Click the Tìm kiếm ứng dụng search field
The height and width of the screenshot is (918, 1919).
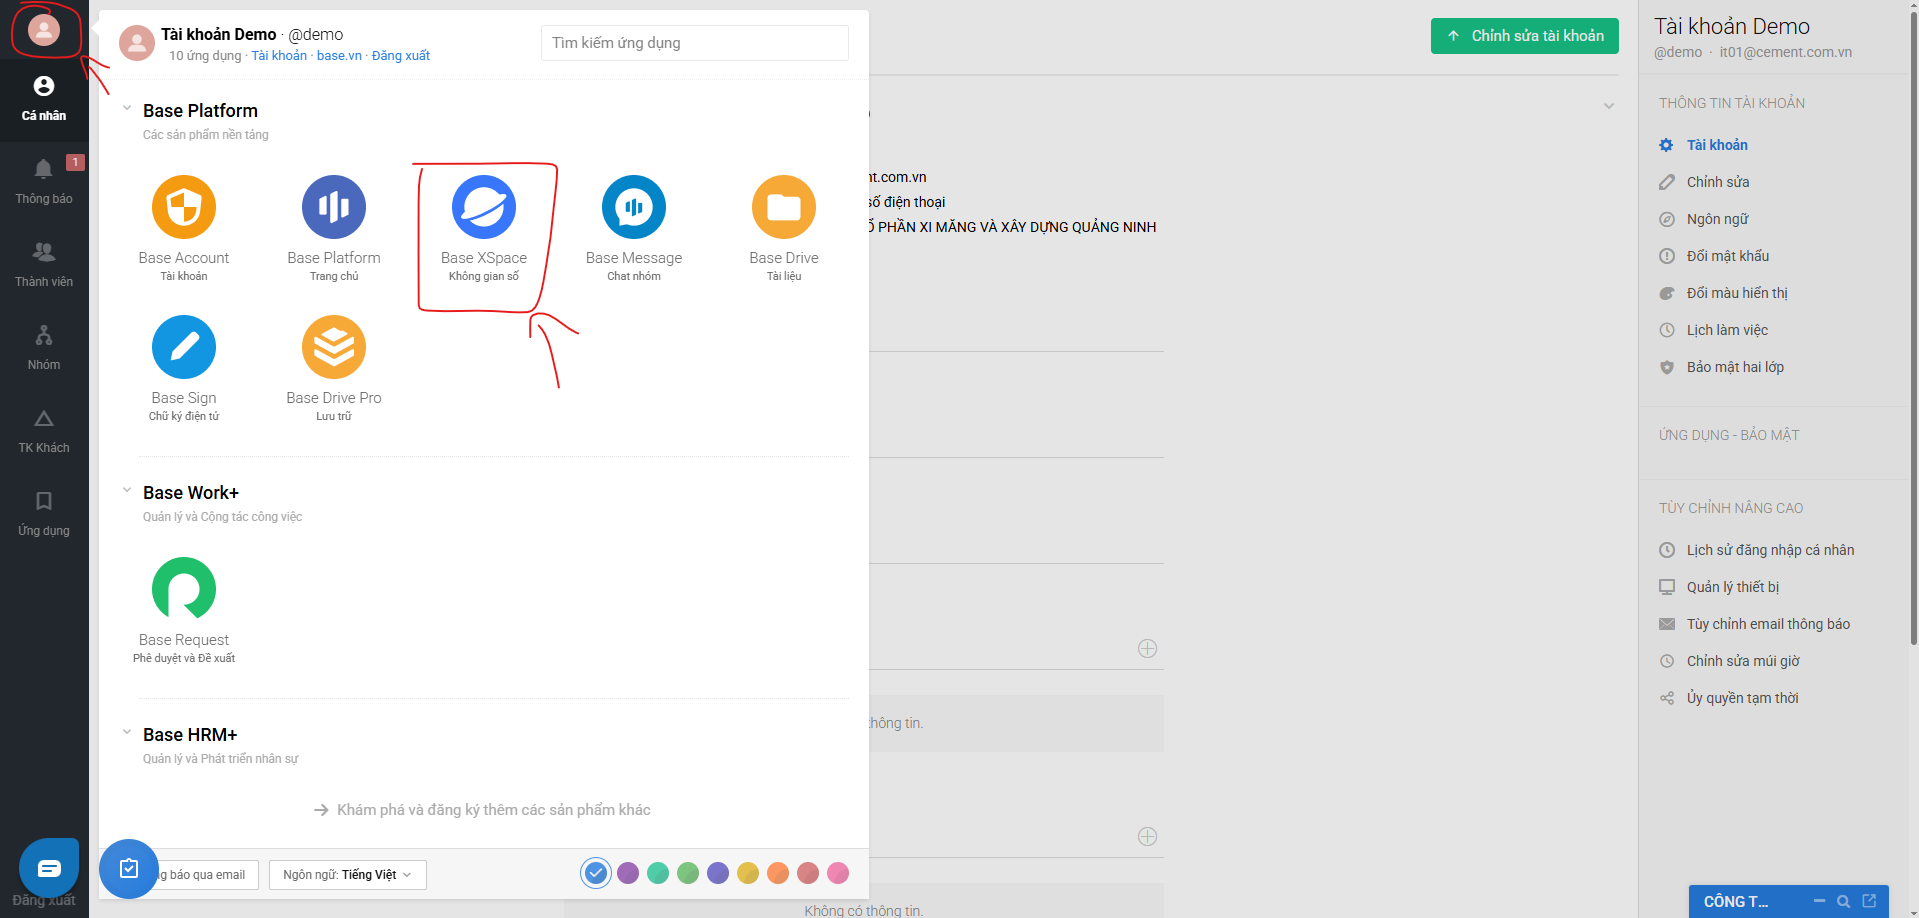[694, 43]
